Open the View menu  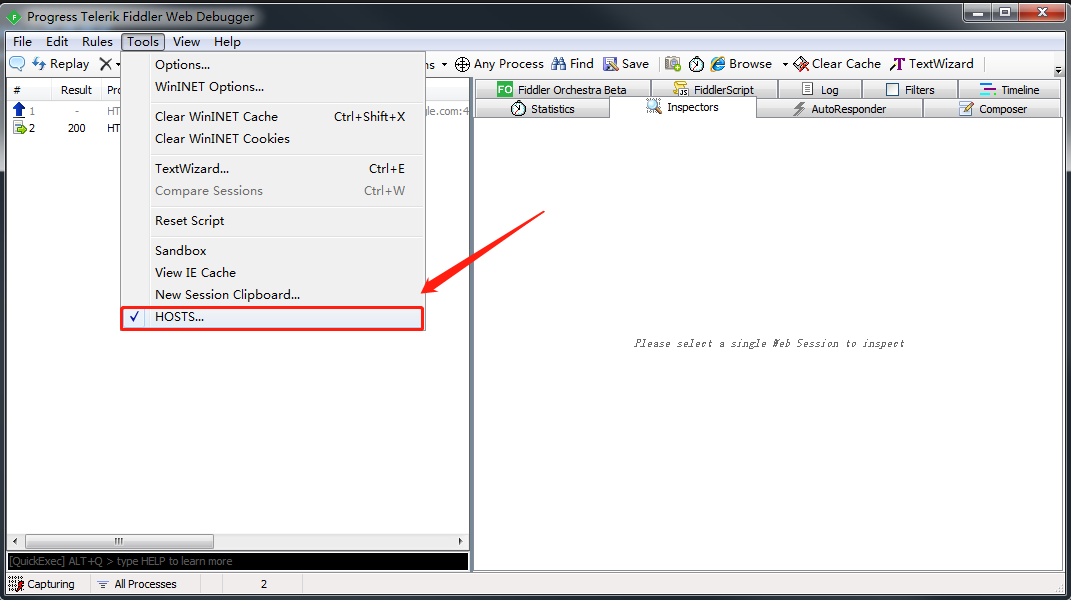(x=186, y=42)
